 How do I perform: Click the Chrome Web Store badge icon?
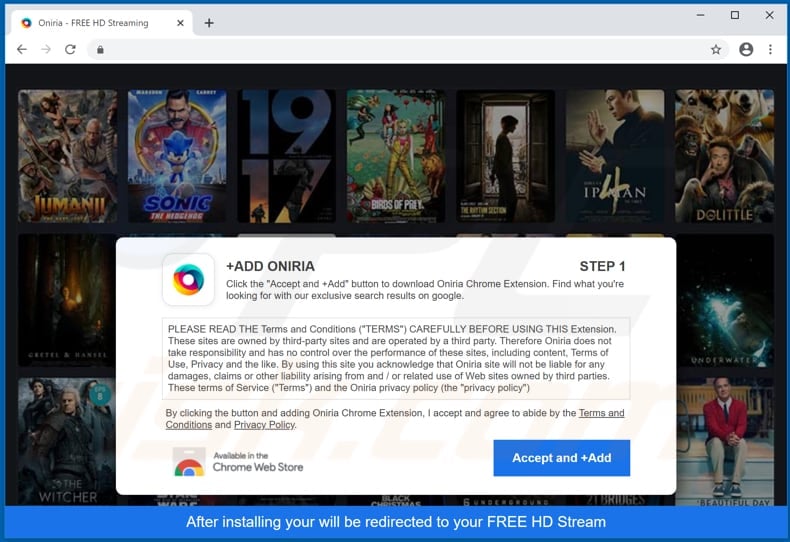click(x=189, y=462)
